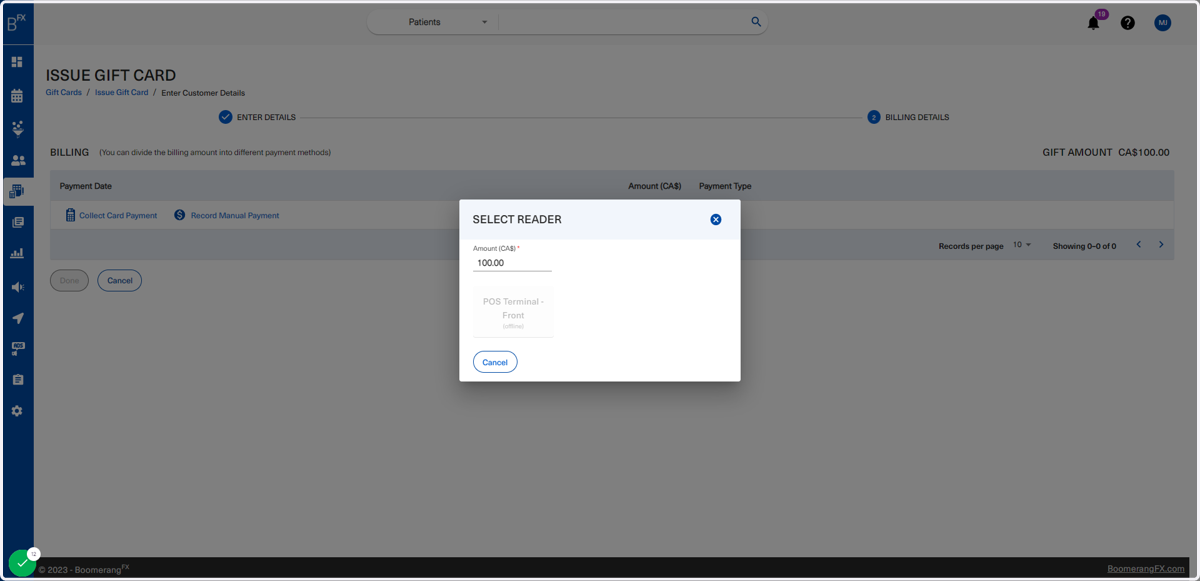The width and height of the screenshot is (1200, 581).
Task: Click the Amount (CA$) input field
Action: pos(512,263)
